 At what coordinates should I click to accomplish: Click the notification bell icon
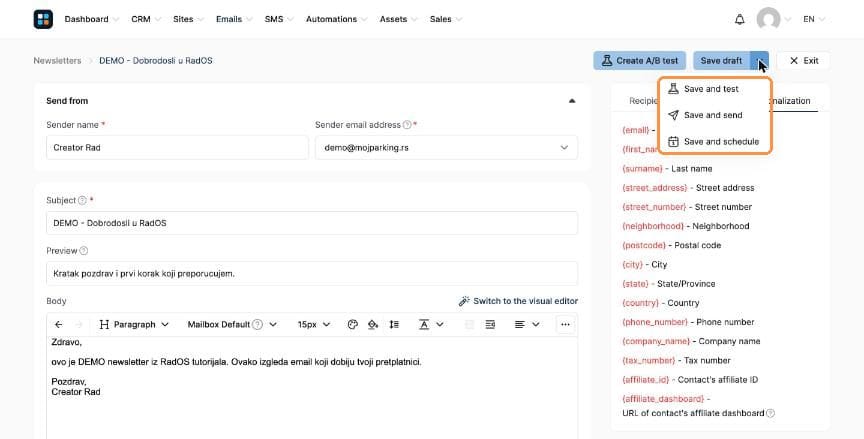coord(739,19)
